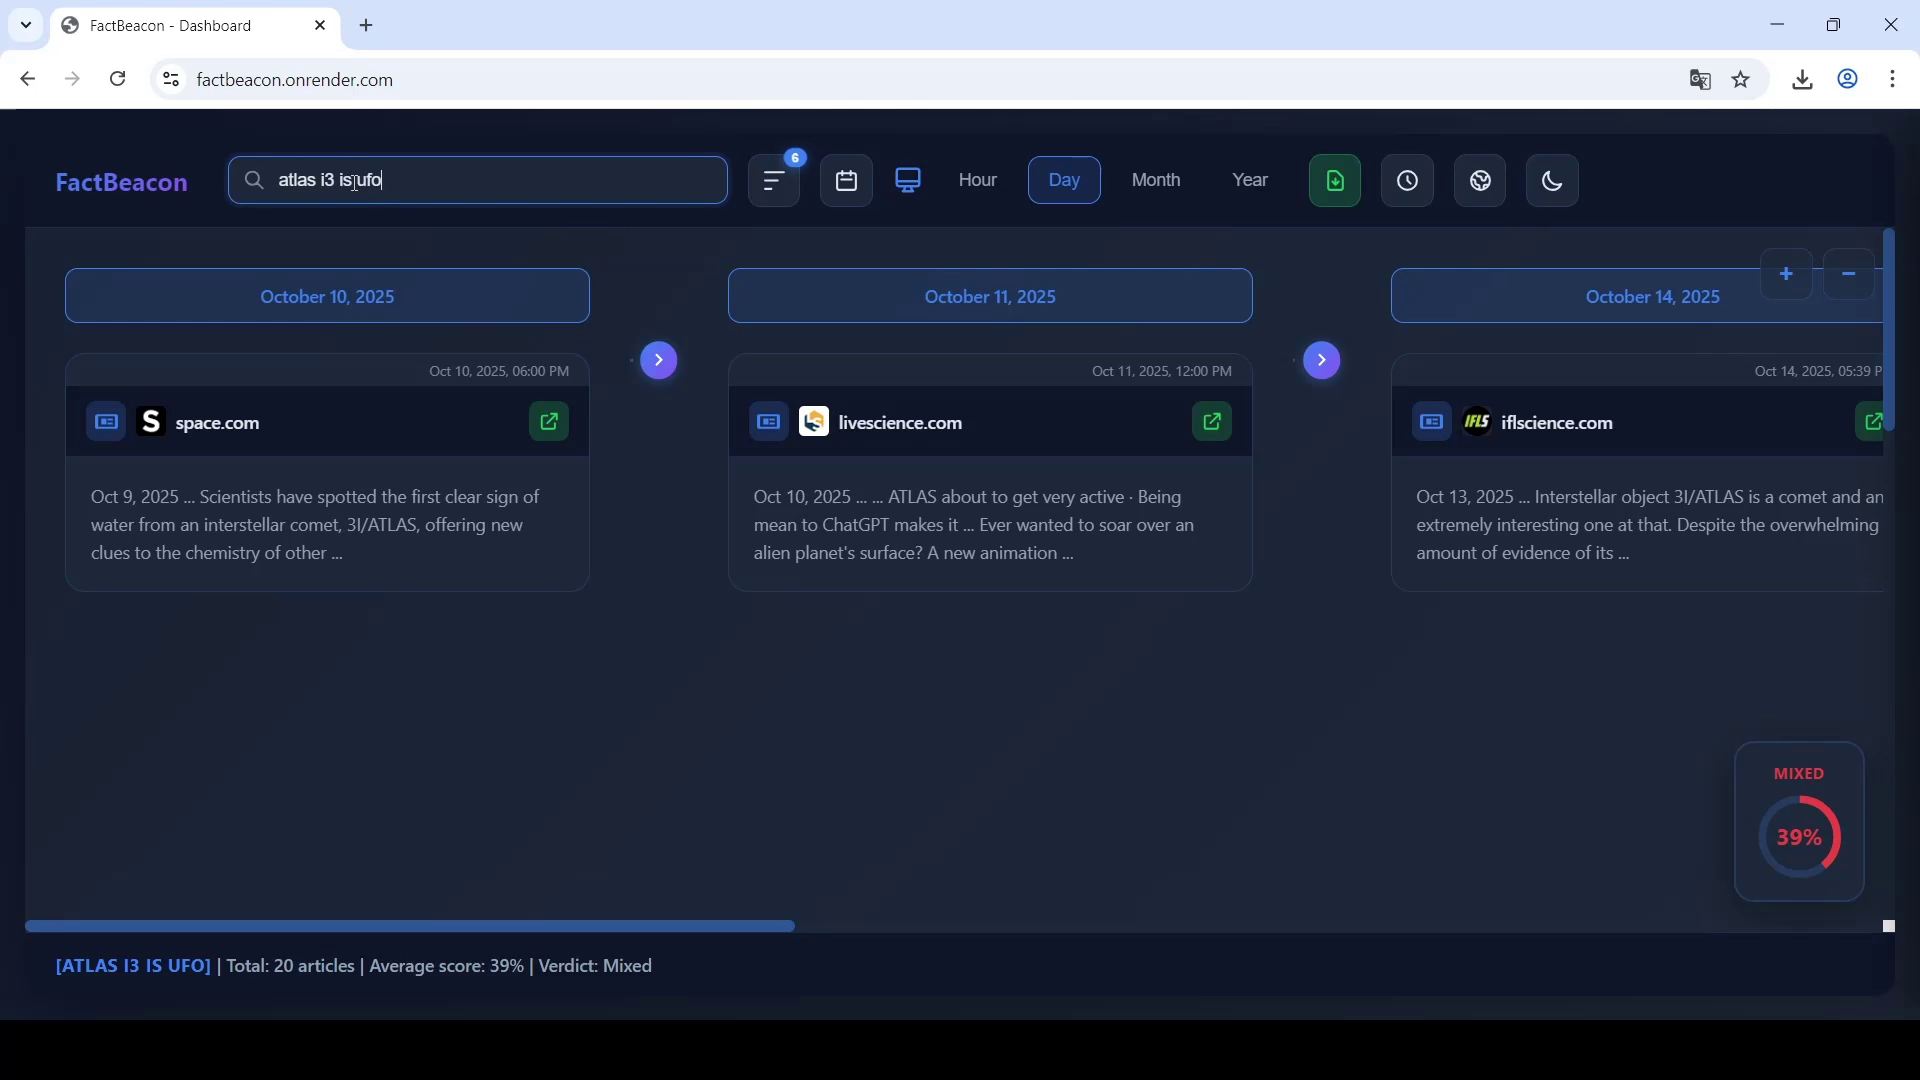Expand arrow after October 11 column
The image size is (1920, 1080).
1322,360
